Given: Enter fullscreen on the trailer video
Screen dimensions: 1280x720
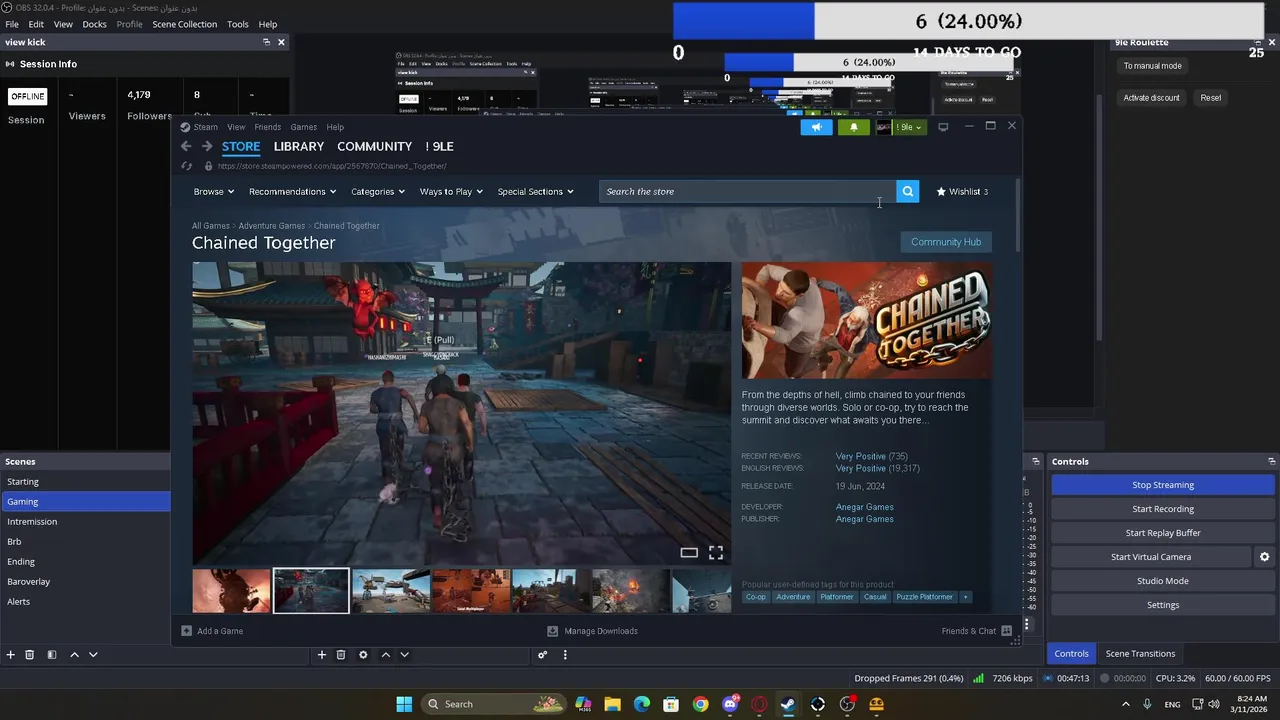Looking at the screenshot, I should 716,552.
